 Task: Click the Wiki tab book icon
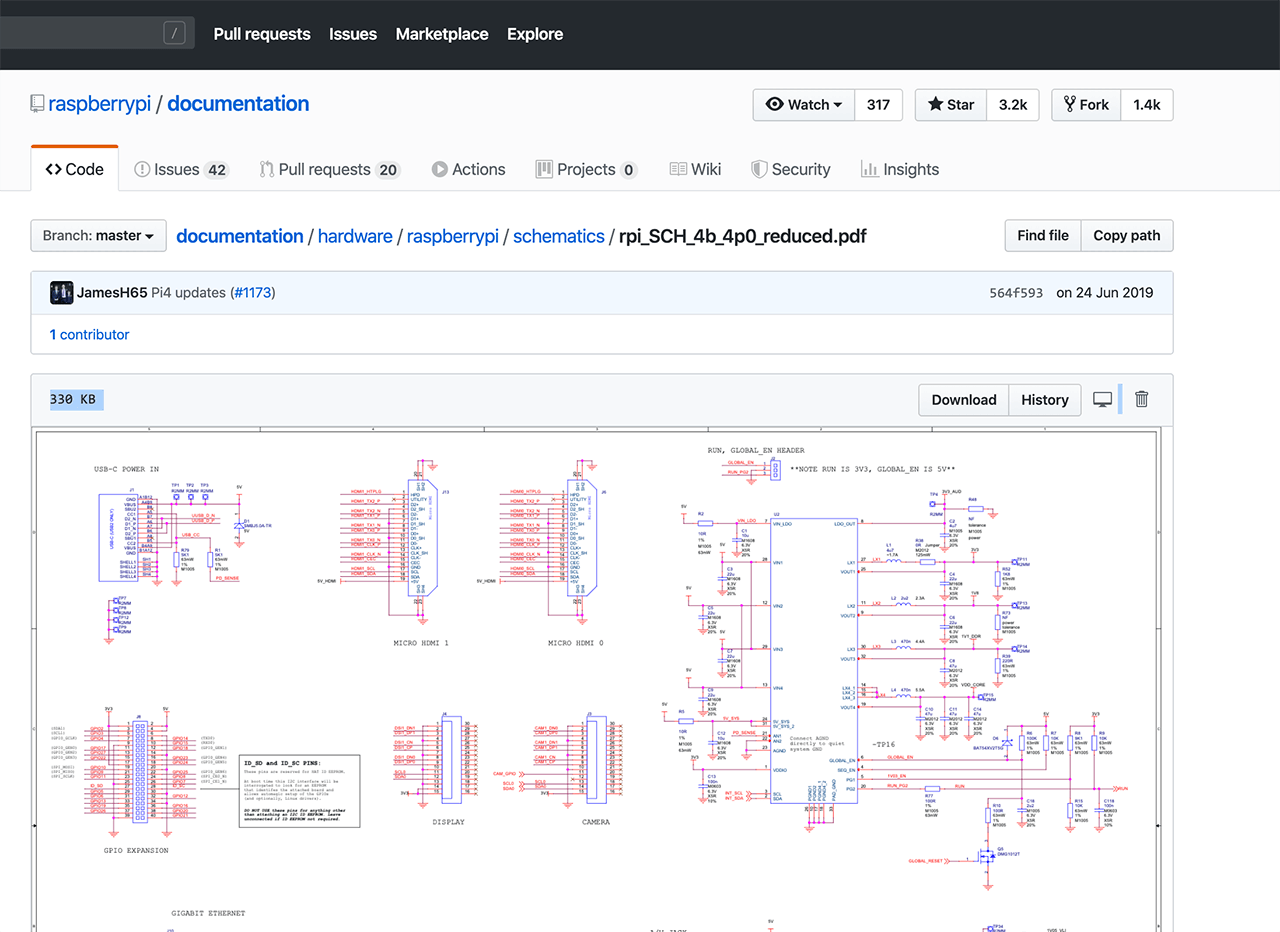(678, 169)
